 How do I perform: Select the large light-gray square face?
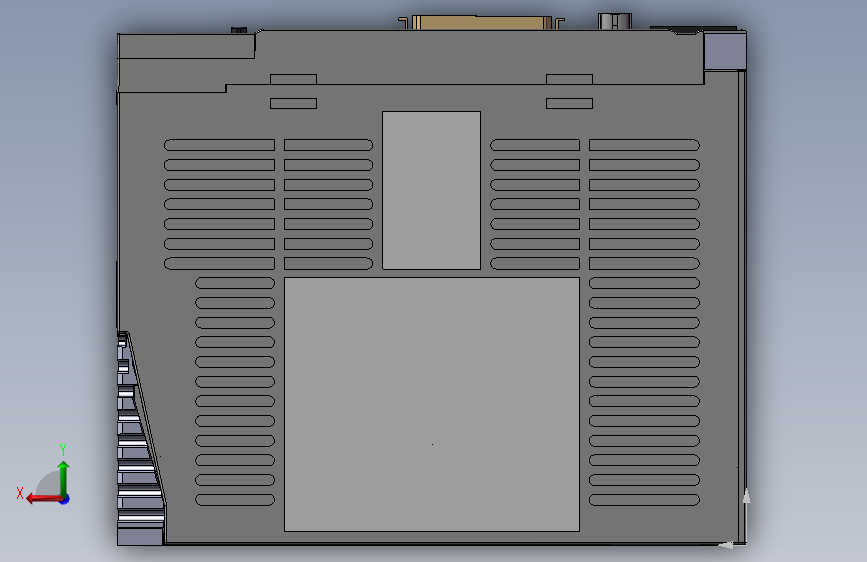pyautogui.click(x=432, y=404)
